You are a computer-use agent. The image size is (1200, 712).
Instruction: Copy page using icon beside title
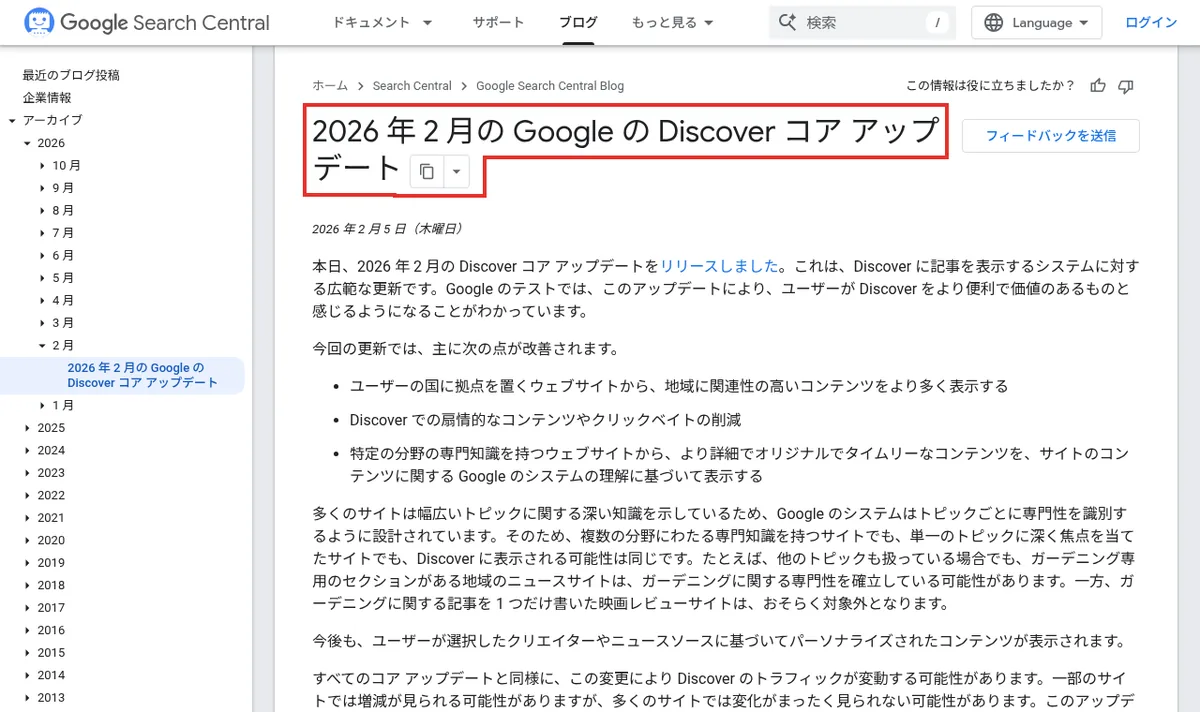[427, 171]
